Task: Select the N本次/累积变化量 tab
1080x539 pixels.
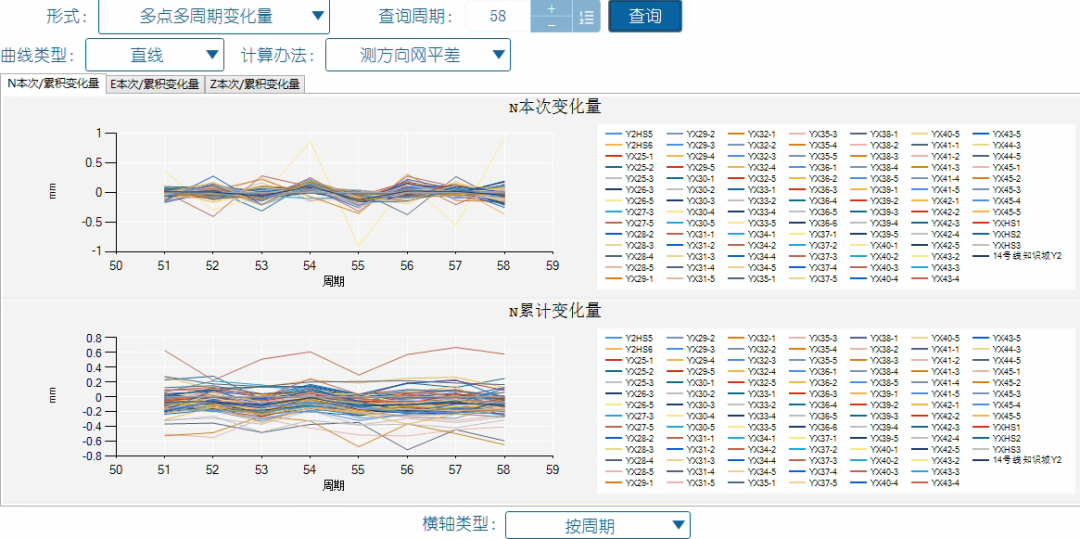Action: point(53,83)
